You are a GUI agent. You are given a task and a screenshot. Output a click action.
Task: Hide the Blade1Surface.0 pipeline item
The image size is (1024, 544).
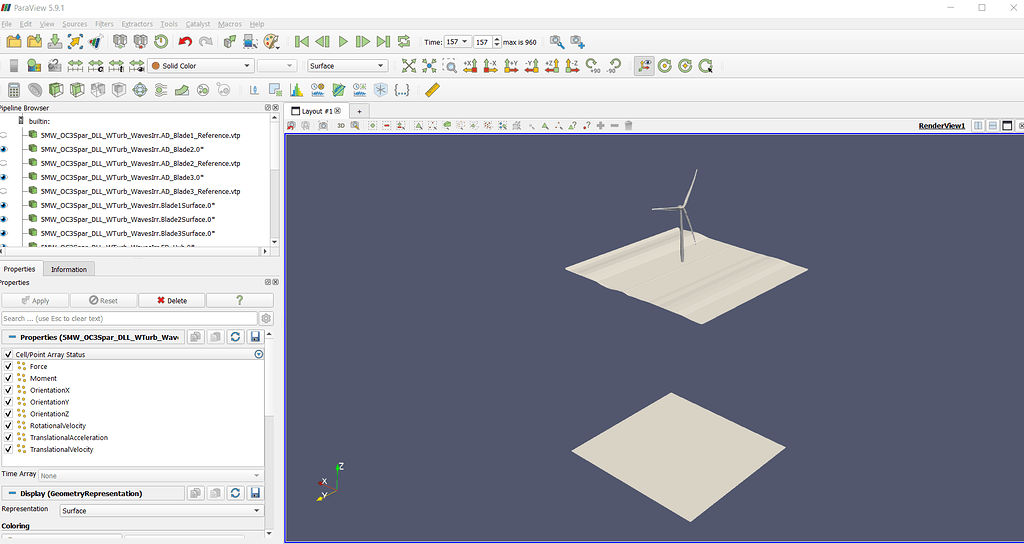point(4,205)
